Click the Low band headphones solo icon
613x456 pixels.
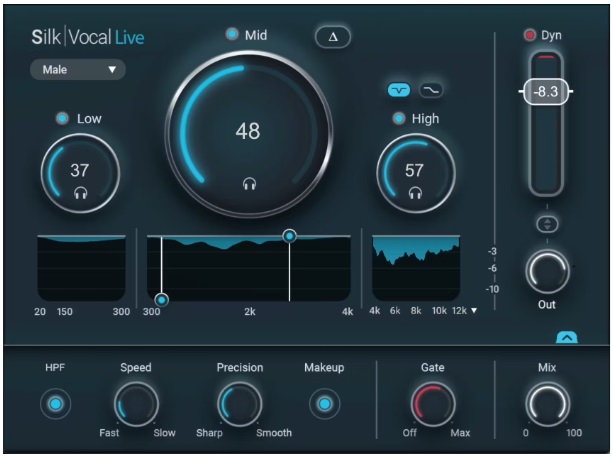(x=81, y=193)
